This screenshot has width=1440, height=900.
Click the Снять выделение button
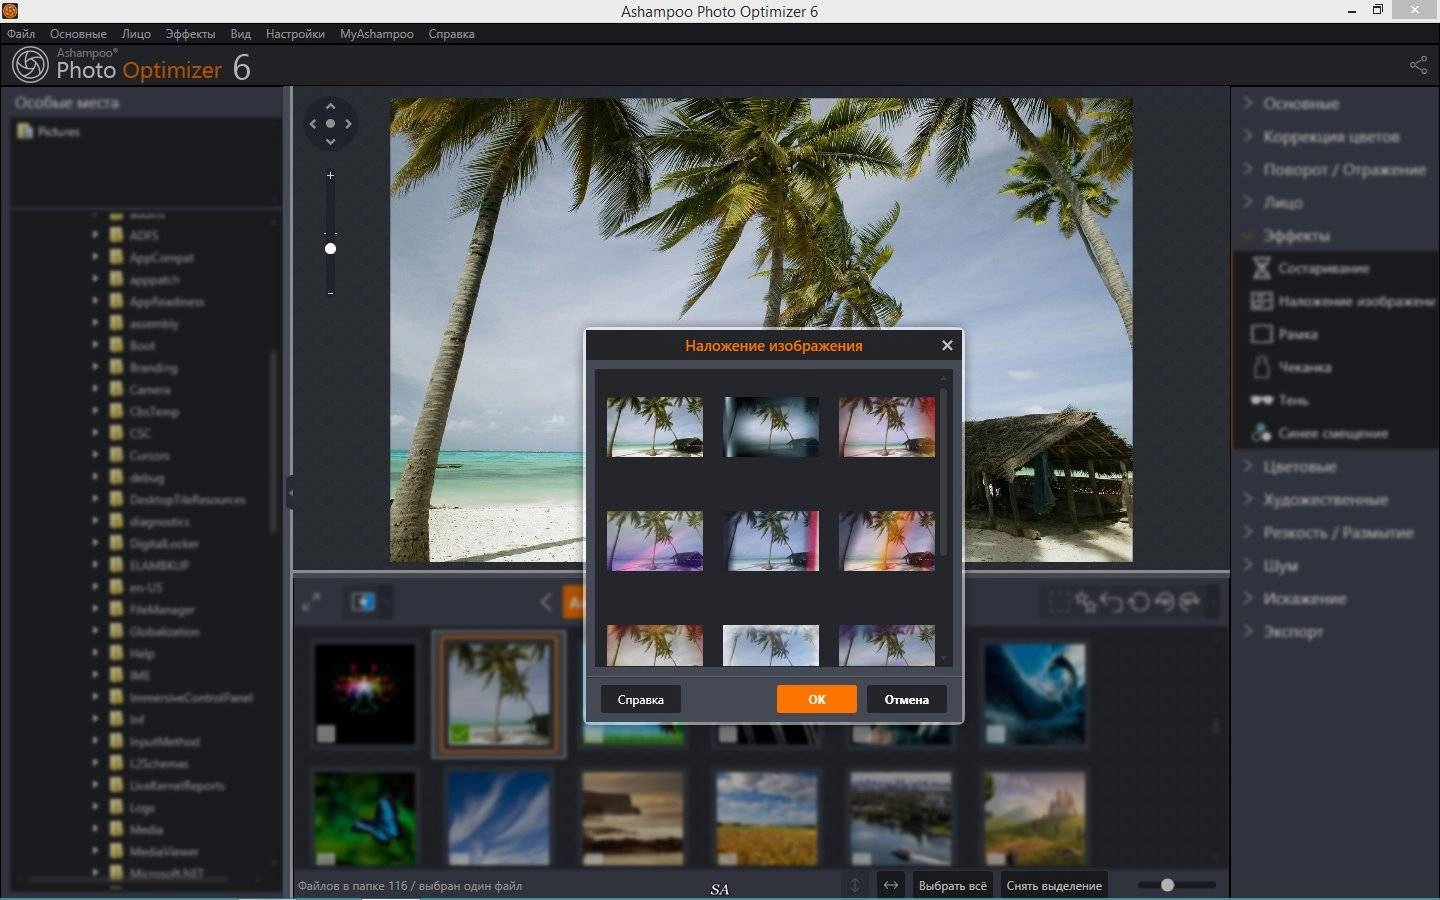tap(1054, 885)
